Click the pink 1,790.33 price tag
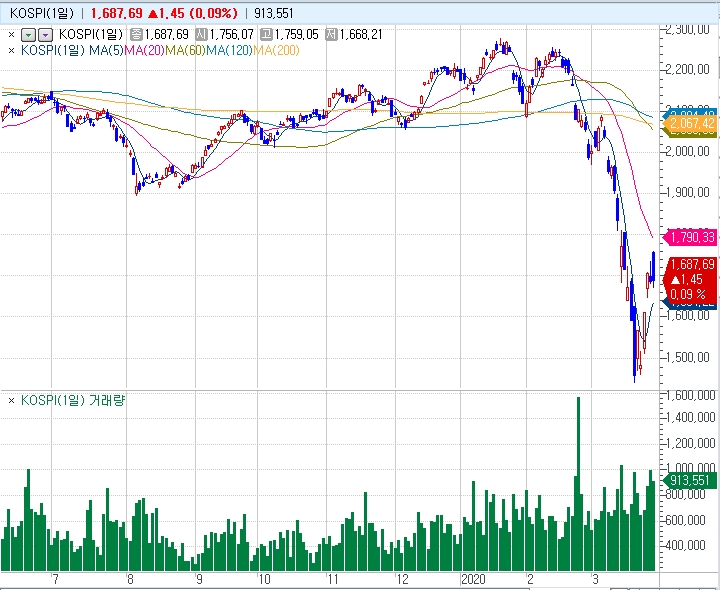 click(690, 237)
